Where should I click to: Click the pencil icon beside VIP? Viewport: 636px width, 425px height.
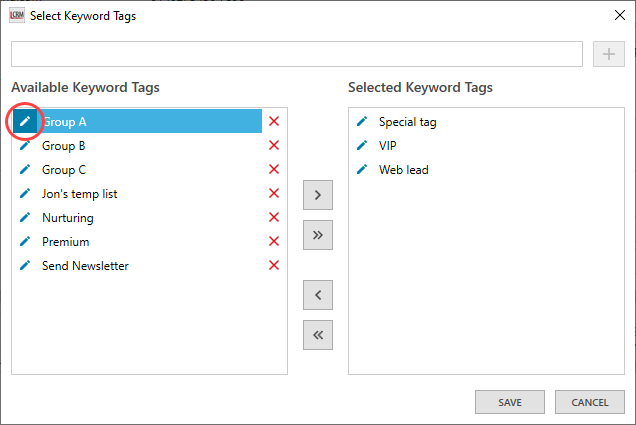tap(362, 146)
